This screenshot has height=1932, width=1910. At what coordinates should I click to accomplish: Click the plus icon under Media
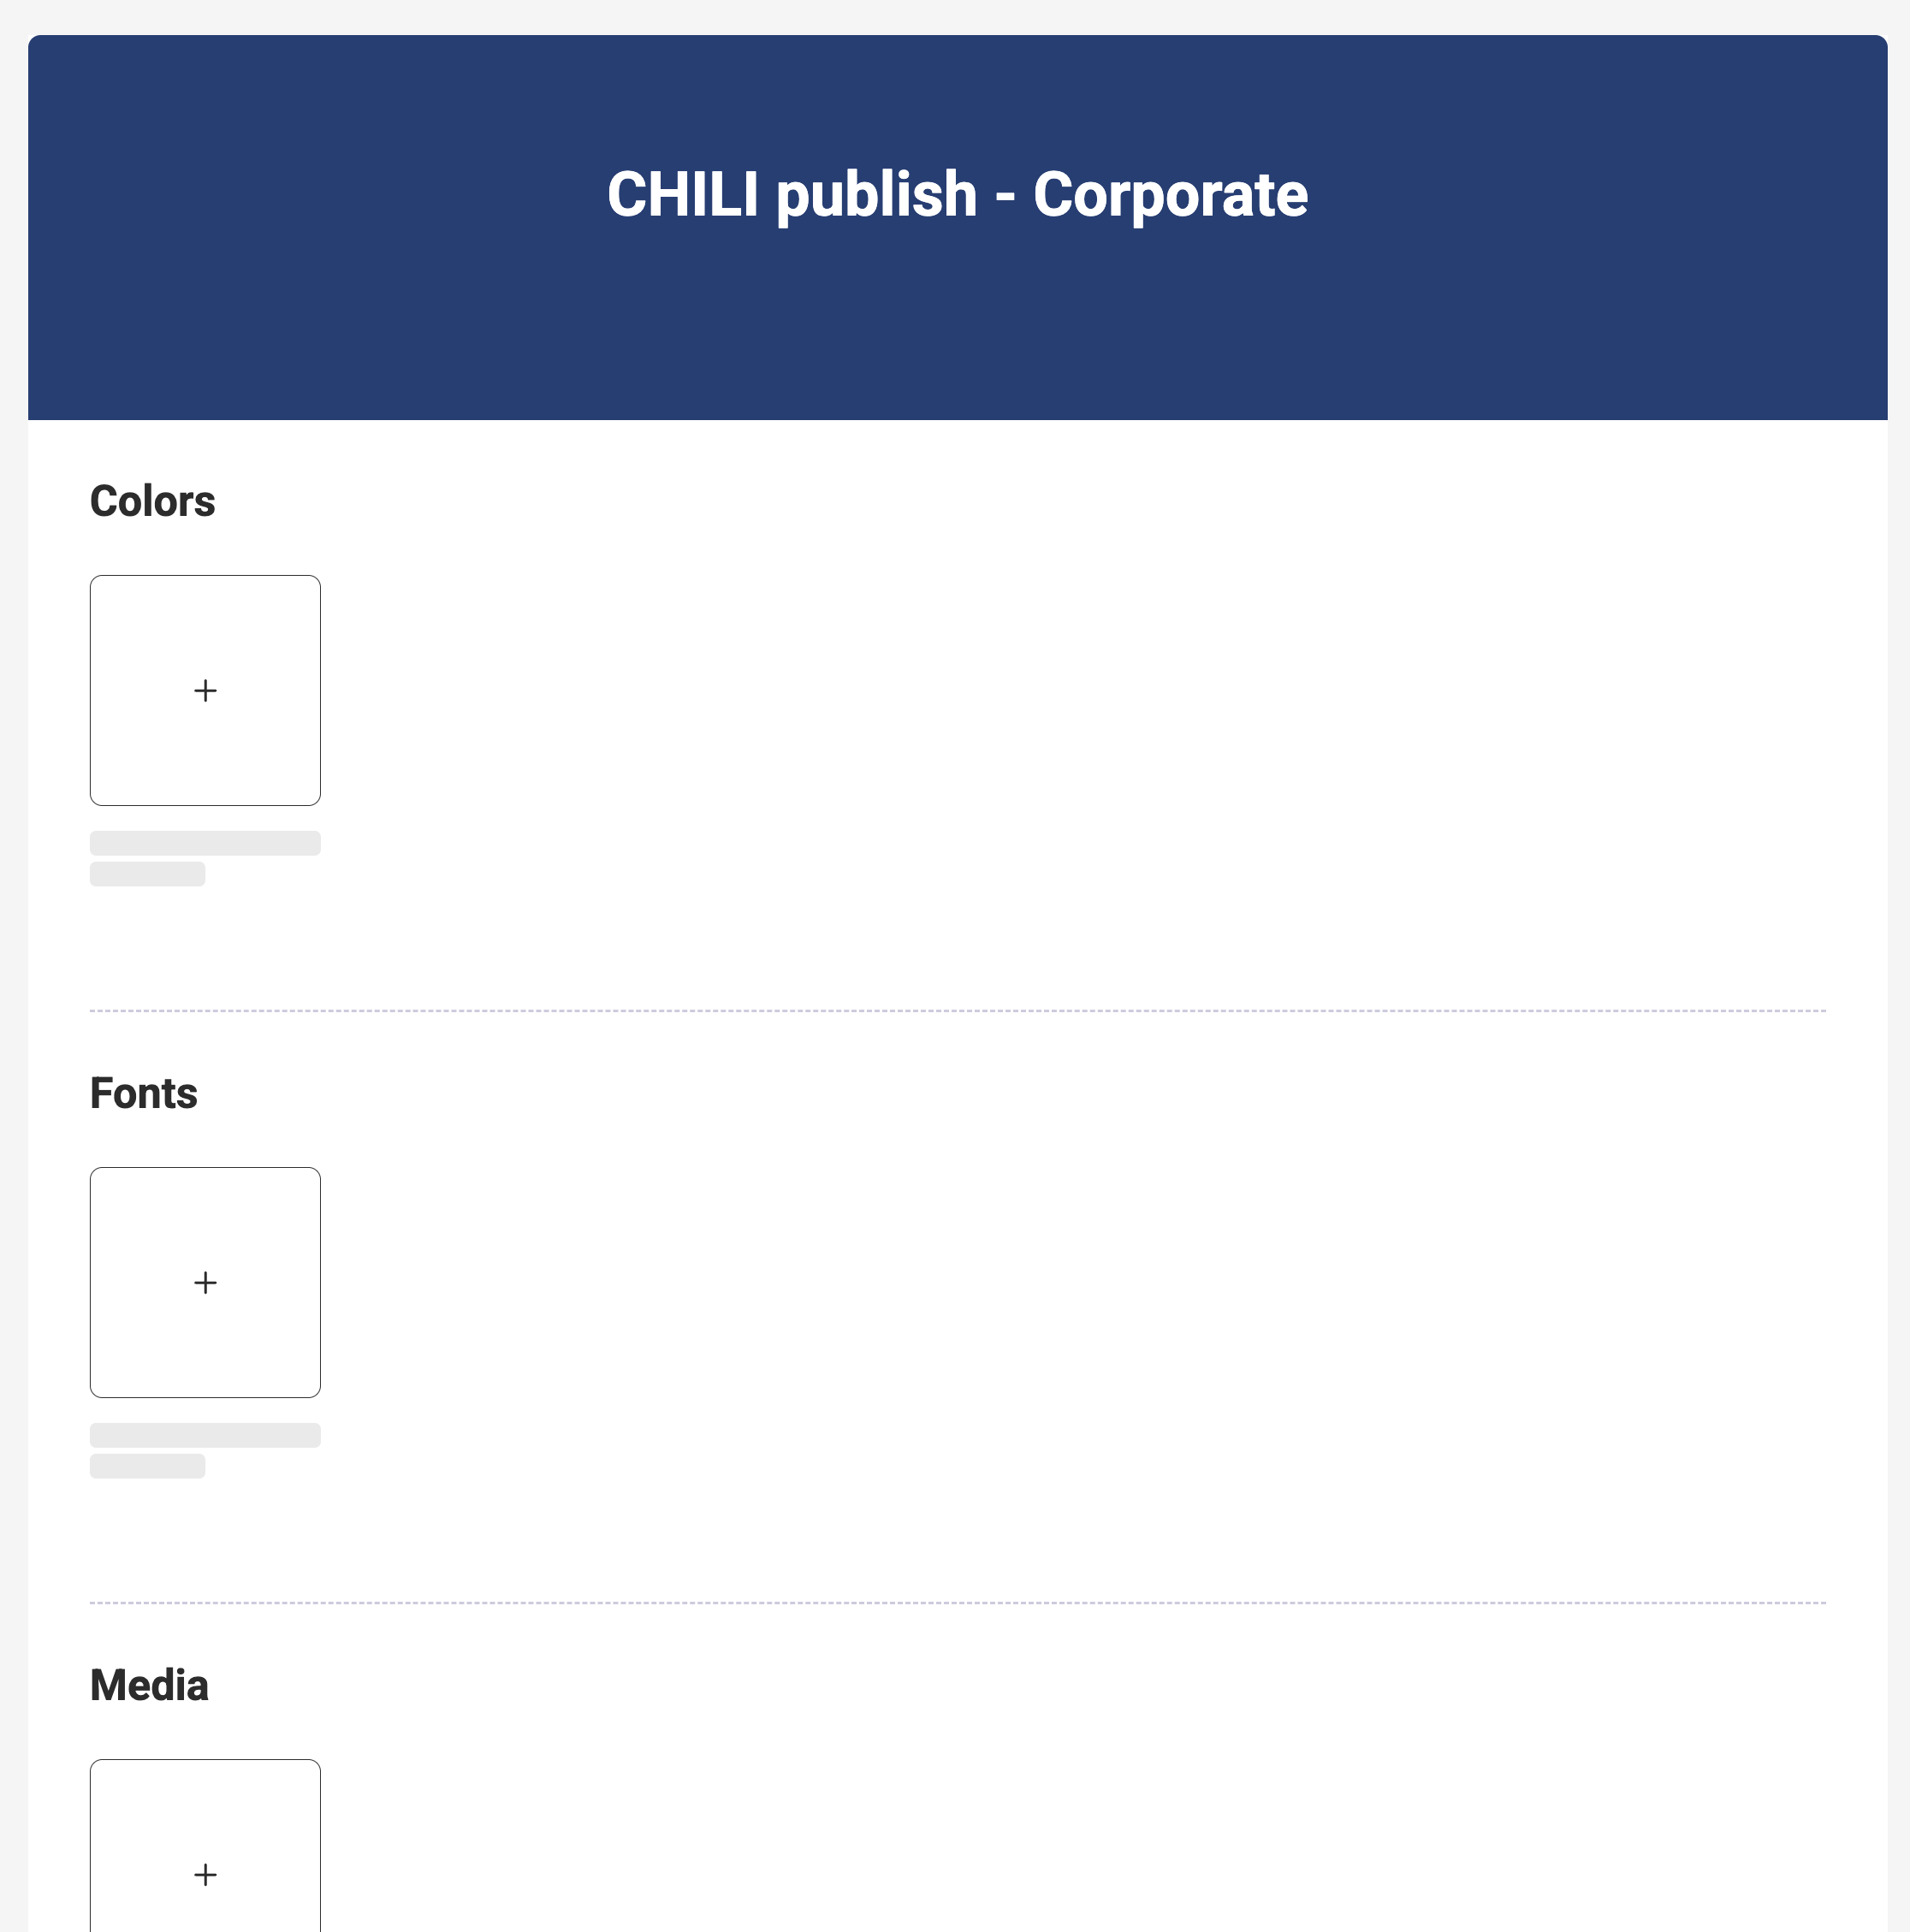(x=205, y=1874)
